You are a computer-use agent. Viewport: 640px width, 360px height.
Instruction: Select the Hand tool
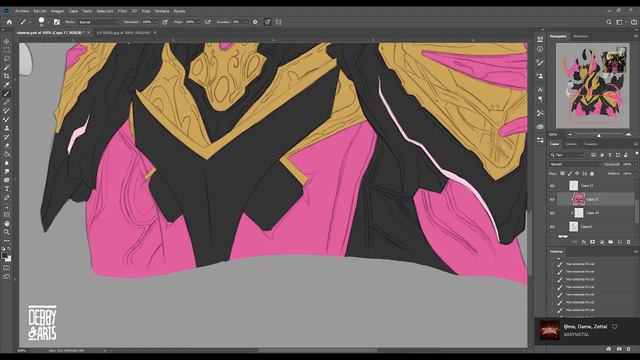pyautogui.click(x=7, y=223)
